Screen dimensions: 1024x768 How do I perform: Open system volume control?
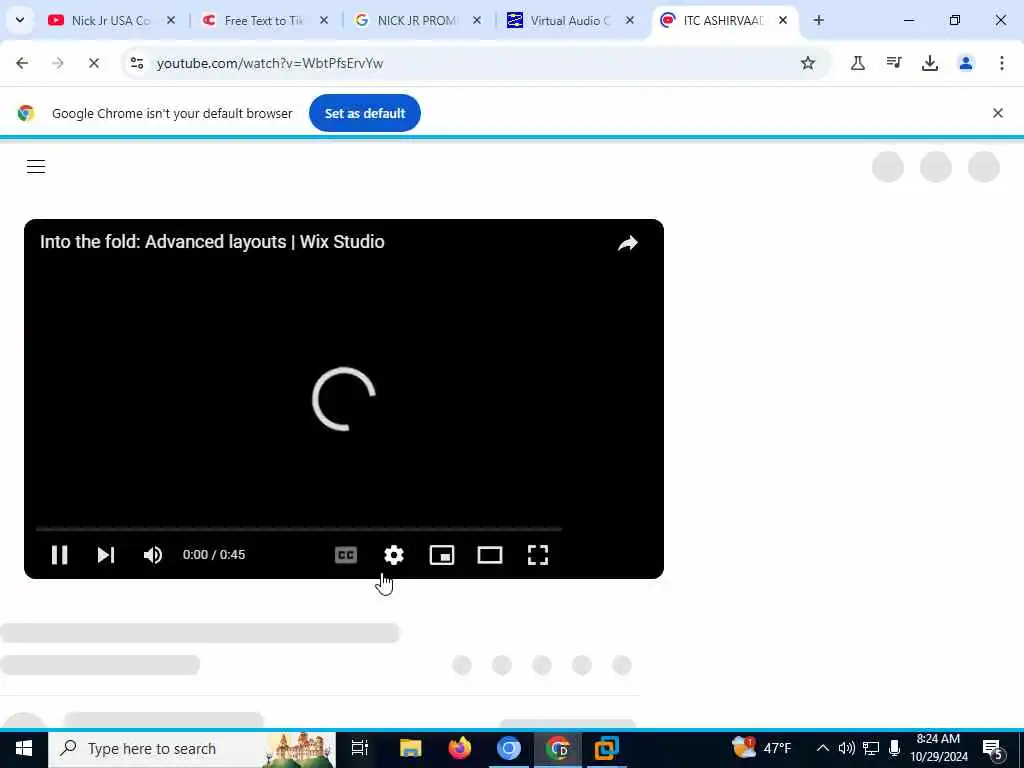point(847,748)
